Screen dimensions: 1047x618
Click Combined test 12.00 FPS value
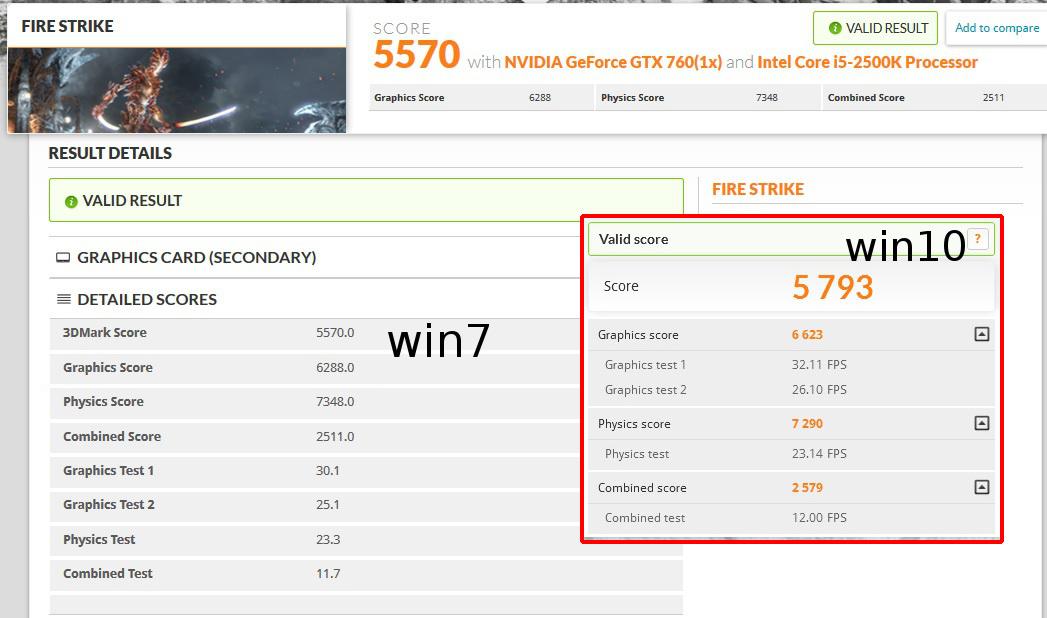point(819,518)
